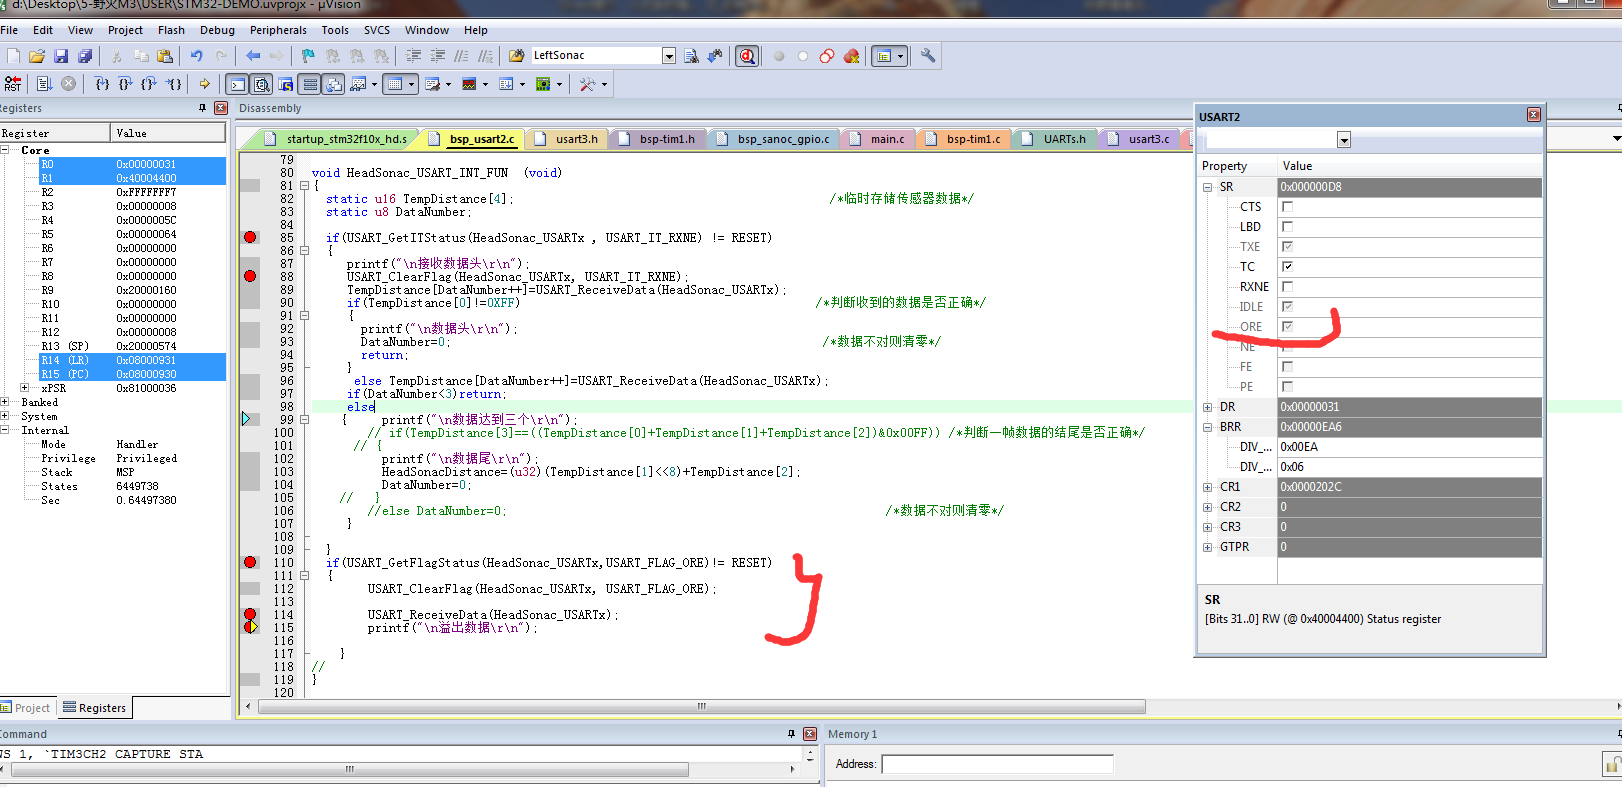Toggle the TXE checkbox in SR
Image resolution: width=1622 pixels, height=787 pixels.
1287,247
